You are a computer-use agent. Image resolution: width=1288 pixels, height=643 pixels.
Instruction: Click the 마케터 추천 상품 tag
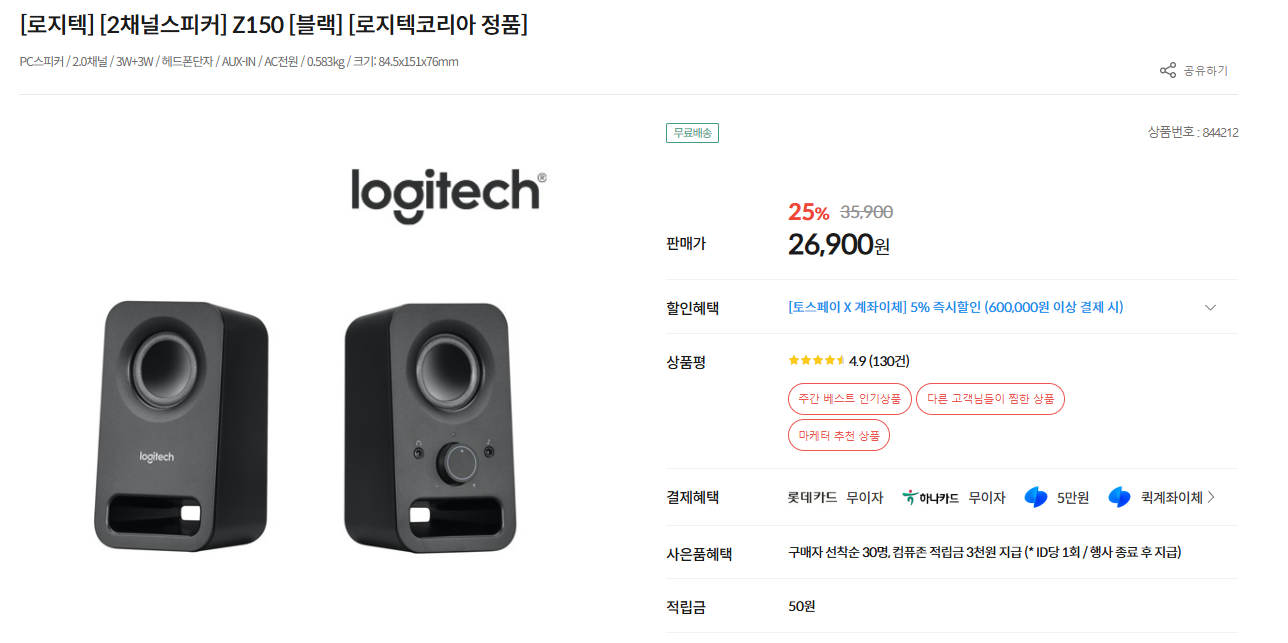tap(838, 435)
